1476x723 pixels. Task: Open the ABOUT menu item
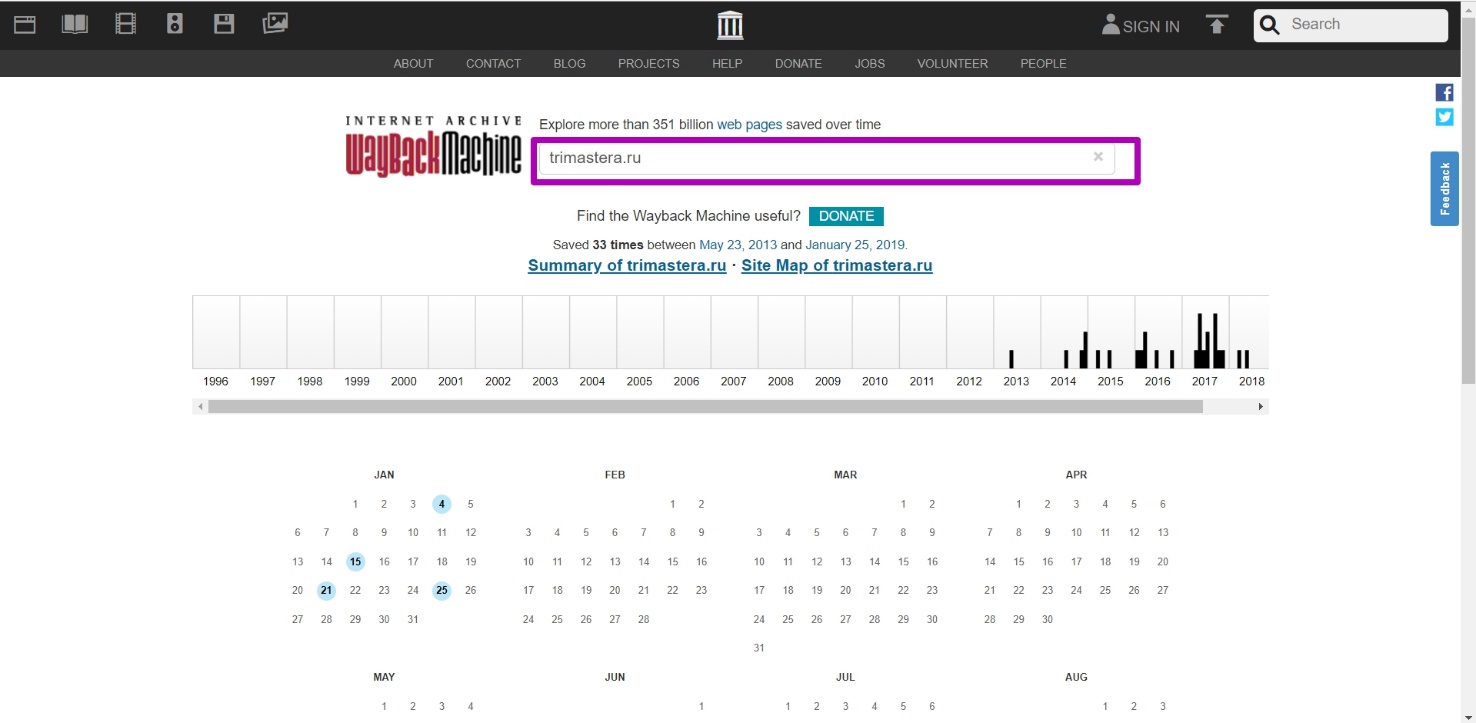click(x=413, y=63)
